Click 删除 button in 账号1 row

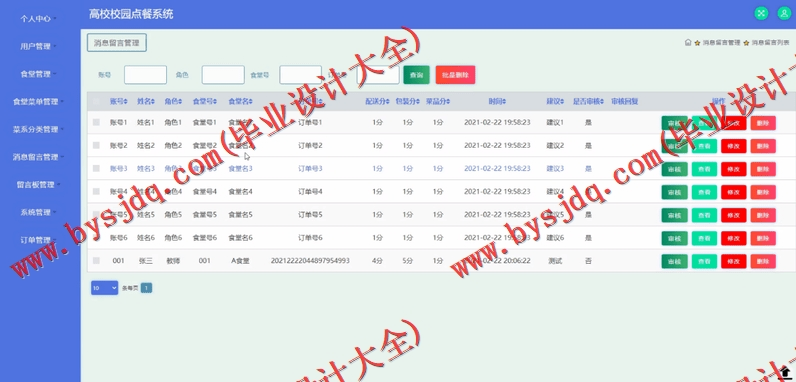(x=763, y=123)
